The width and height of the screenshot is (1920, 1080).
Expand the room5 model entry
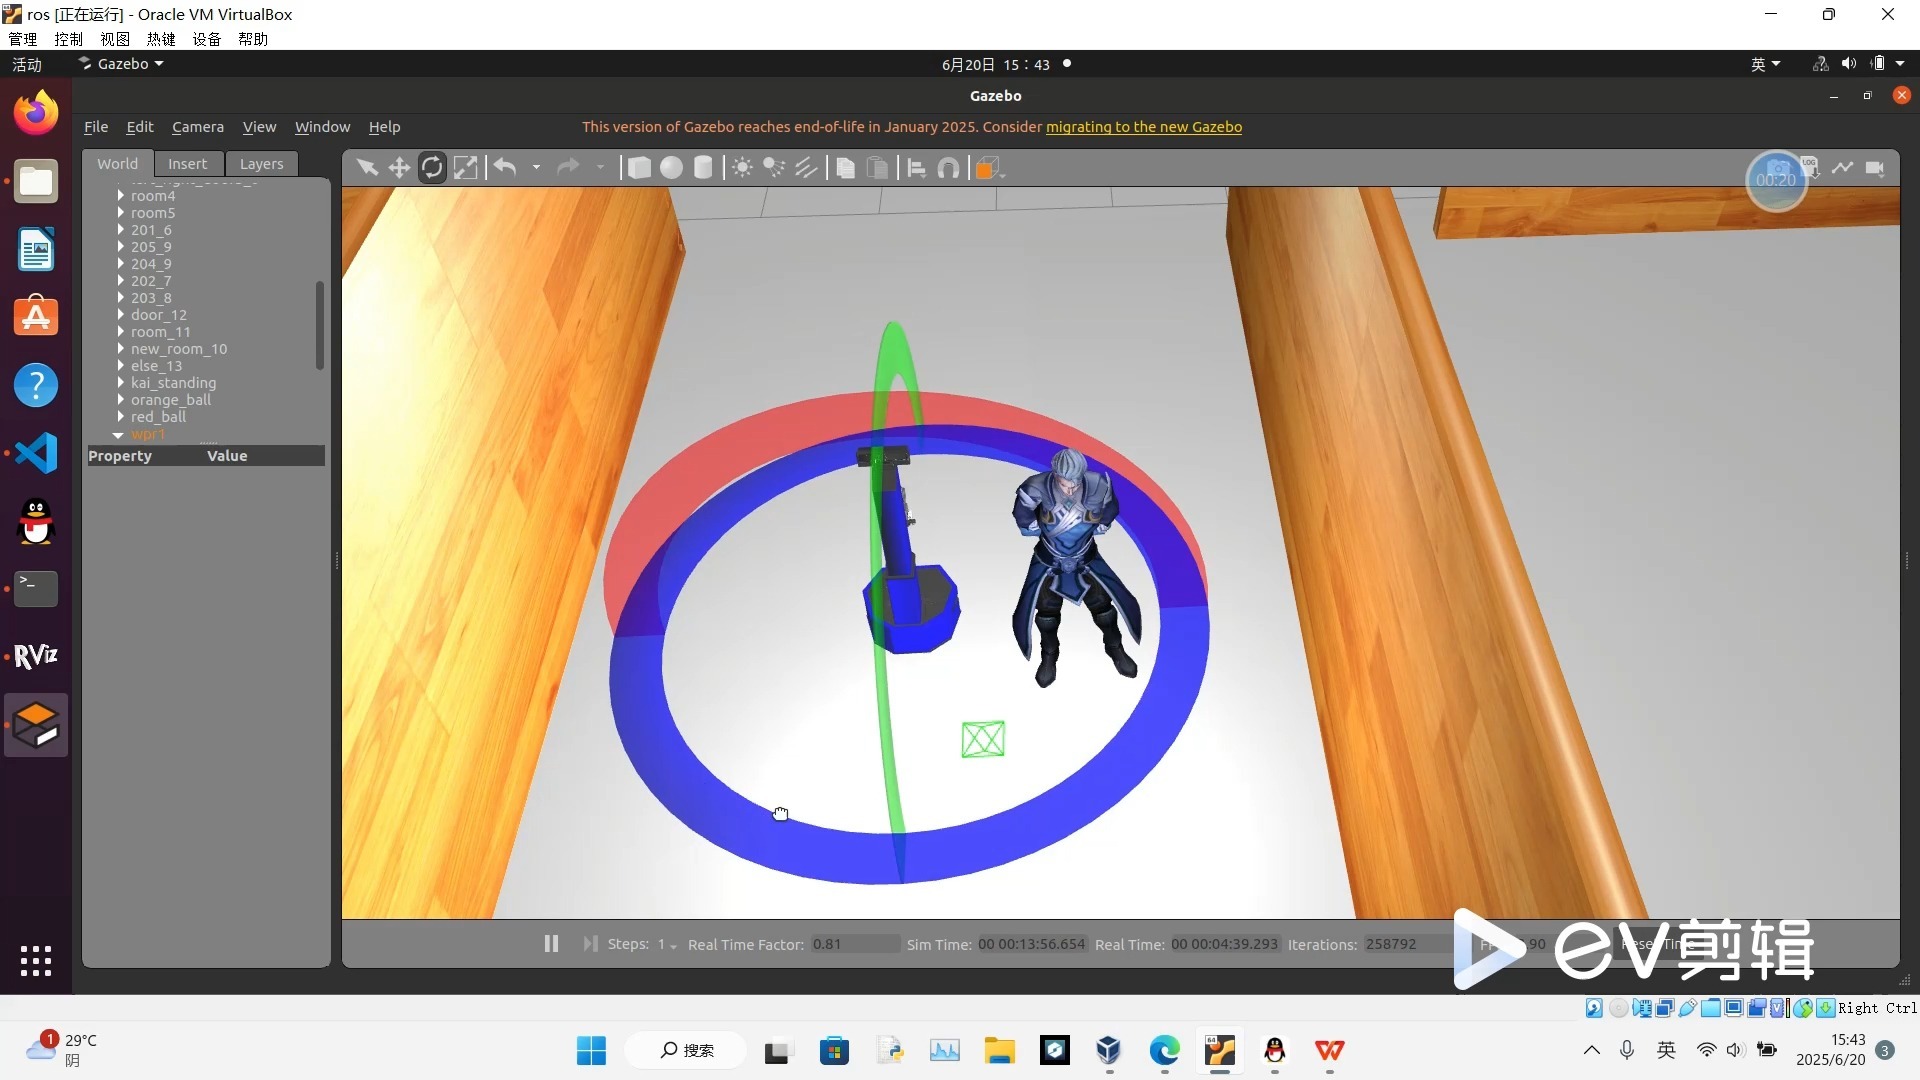[121, 213]
